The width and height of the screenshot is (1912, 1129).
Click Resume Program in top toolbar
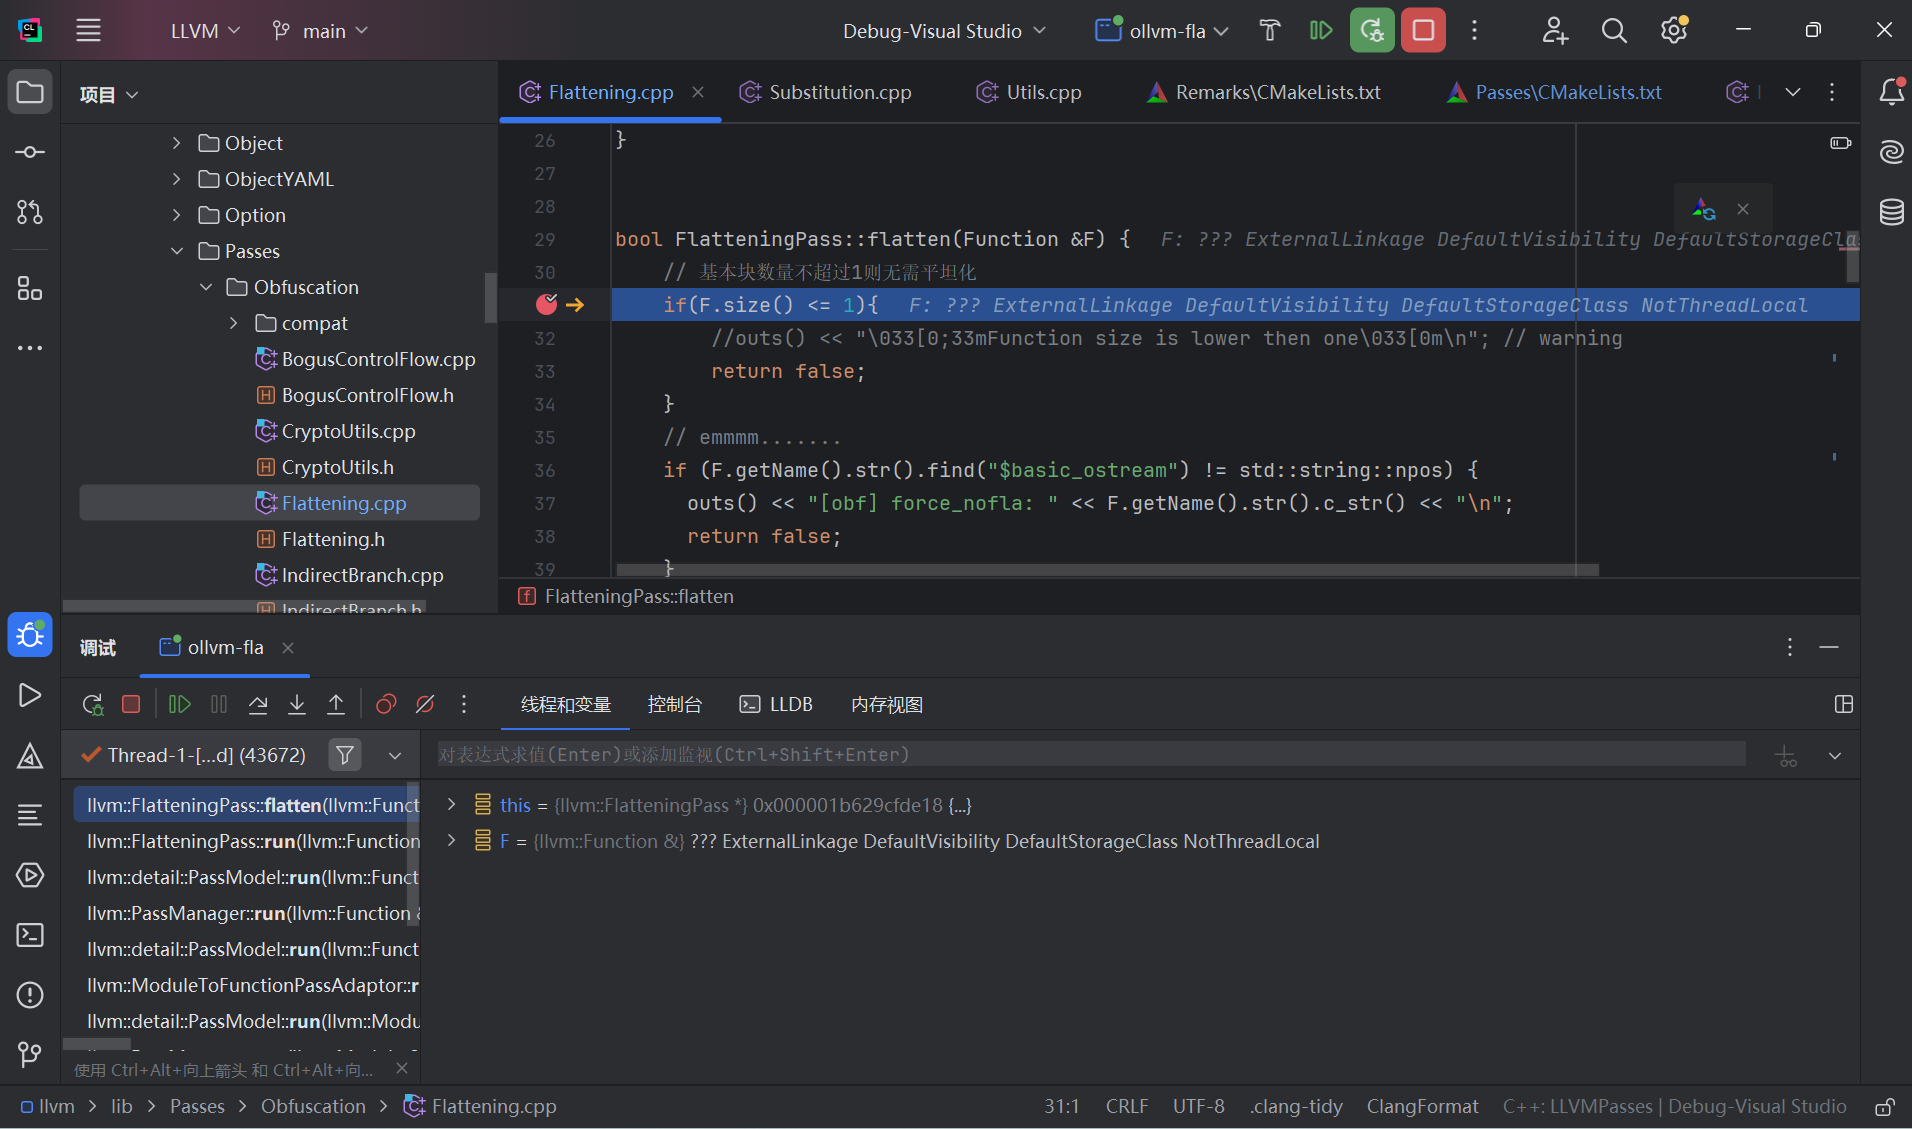coord(1321,30)
